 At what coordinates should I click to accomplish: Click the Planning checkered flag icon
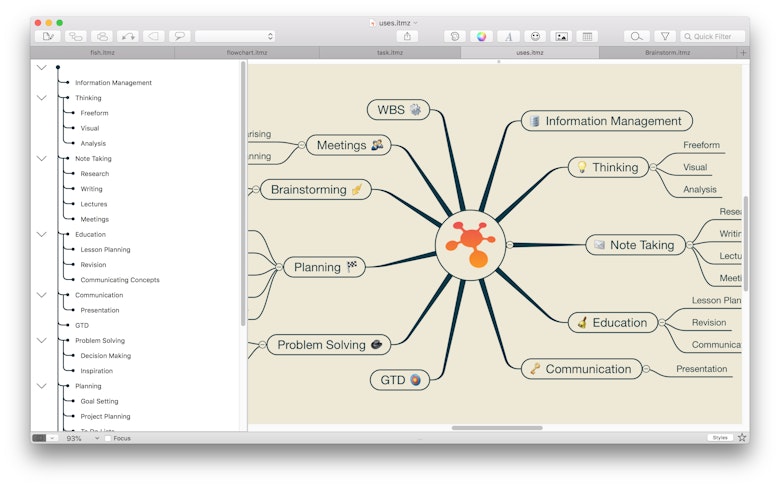click(x=352, y=267)
